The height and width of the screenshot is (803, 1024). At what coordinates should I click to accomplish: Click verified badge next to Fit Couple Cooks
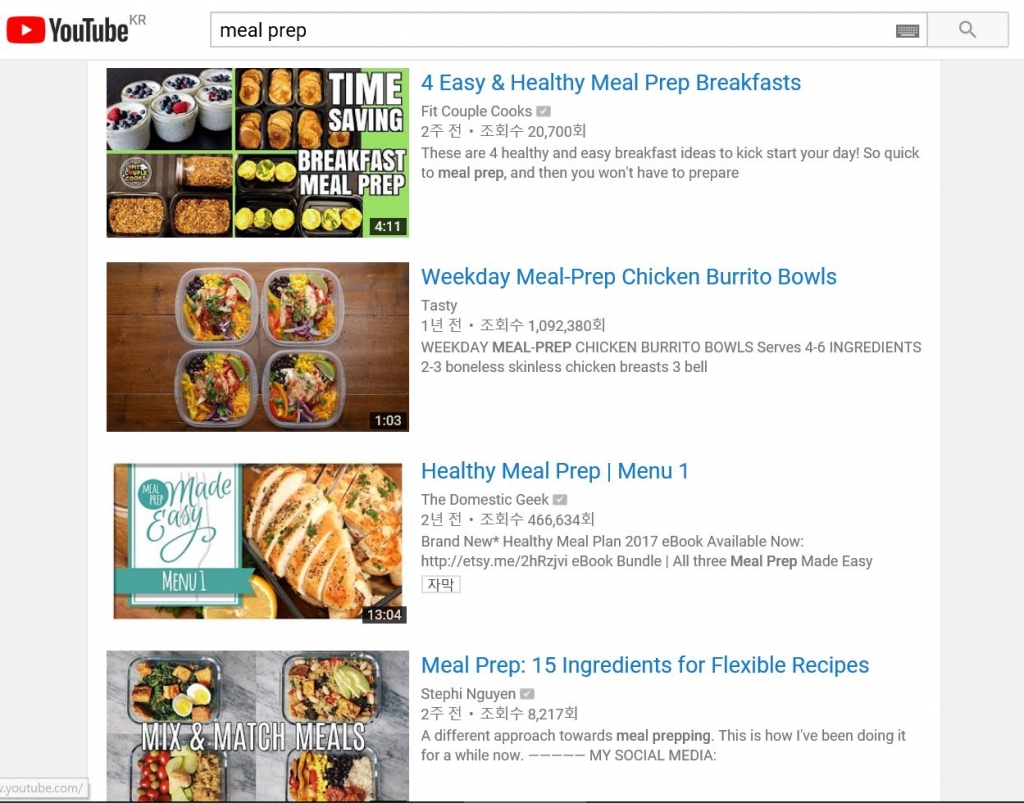[x=543, y=112]
